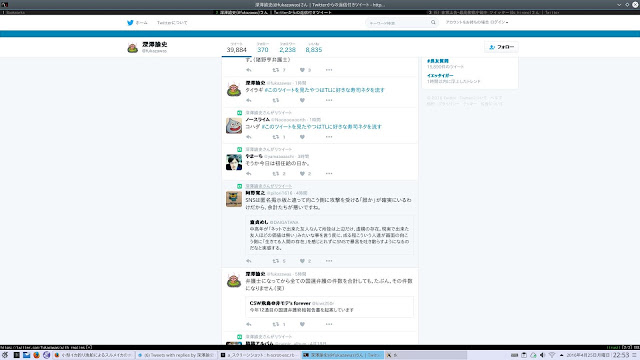Image resolution: width=640 pixels, height=360 pixels.
Task: Open more options on SNS匿名 tweet
Action: (329, 261)
